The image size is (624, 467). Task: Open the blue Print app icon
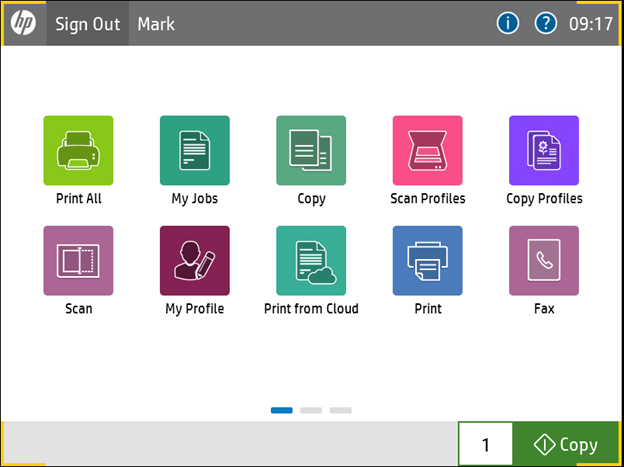click(427, 261)
